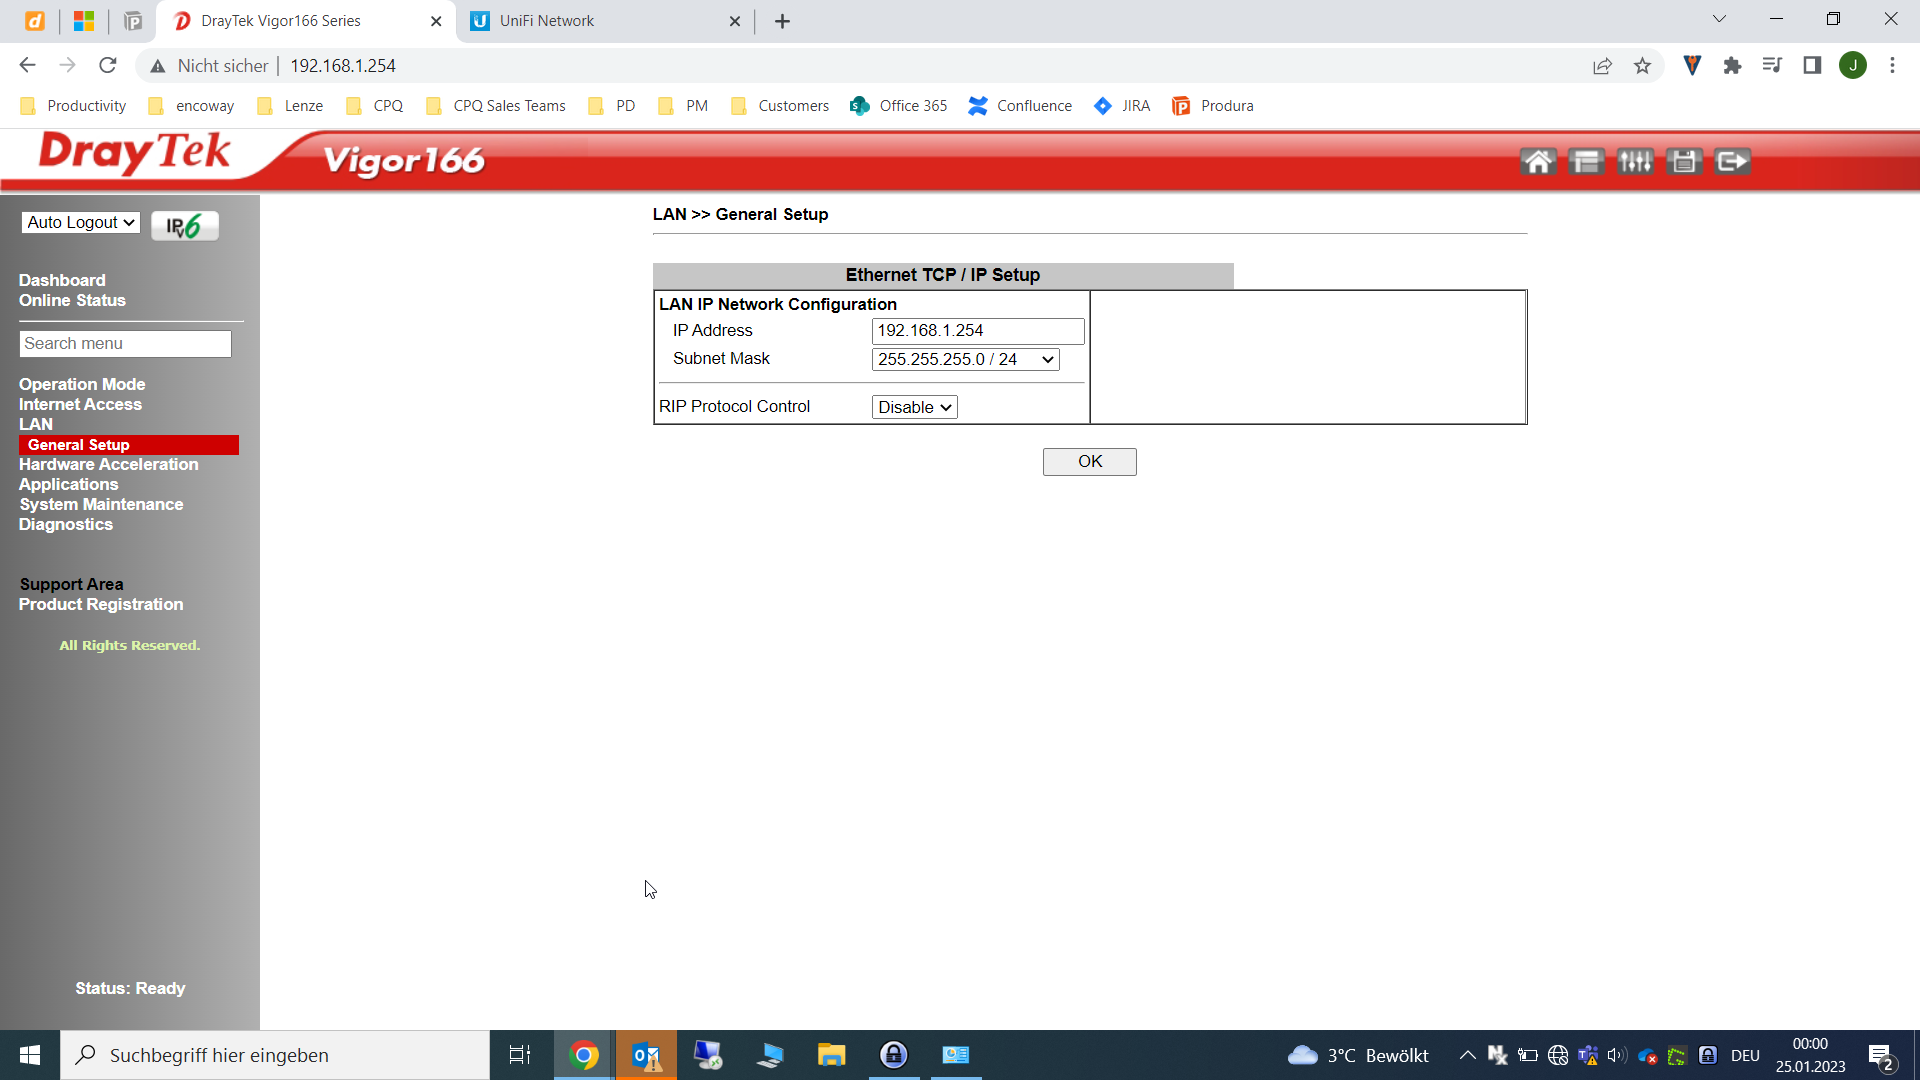Open the Applications menu
Image resolution: width=1920 pixels, height=1080 pixels.
click(x=68, y=484)
